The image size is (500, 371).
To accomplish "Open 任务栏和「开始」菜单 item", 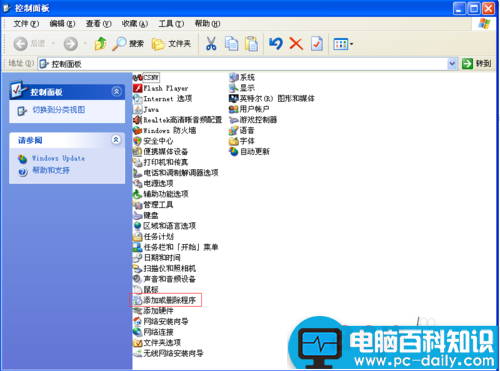I will [x=175, y=247].
